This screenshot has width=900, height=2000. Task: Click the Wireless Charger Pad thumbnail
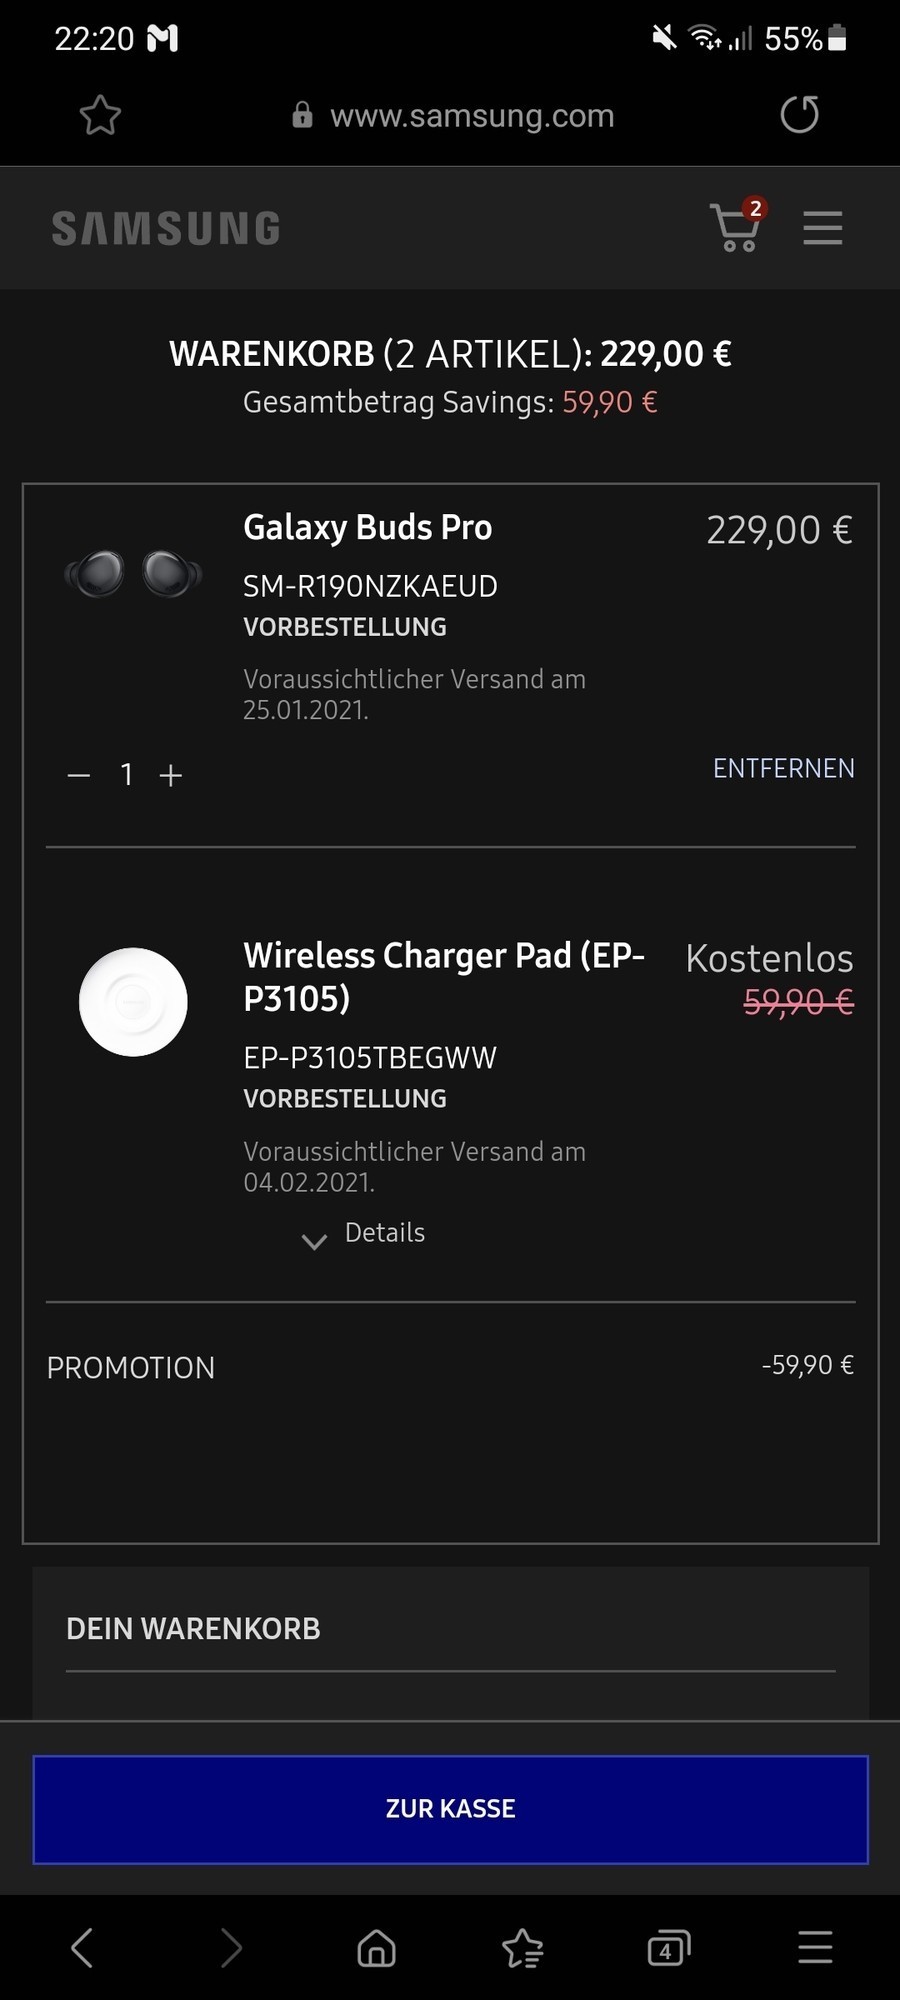[x=133, y=1002]
